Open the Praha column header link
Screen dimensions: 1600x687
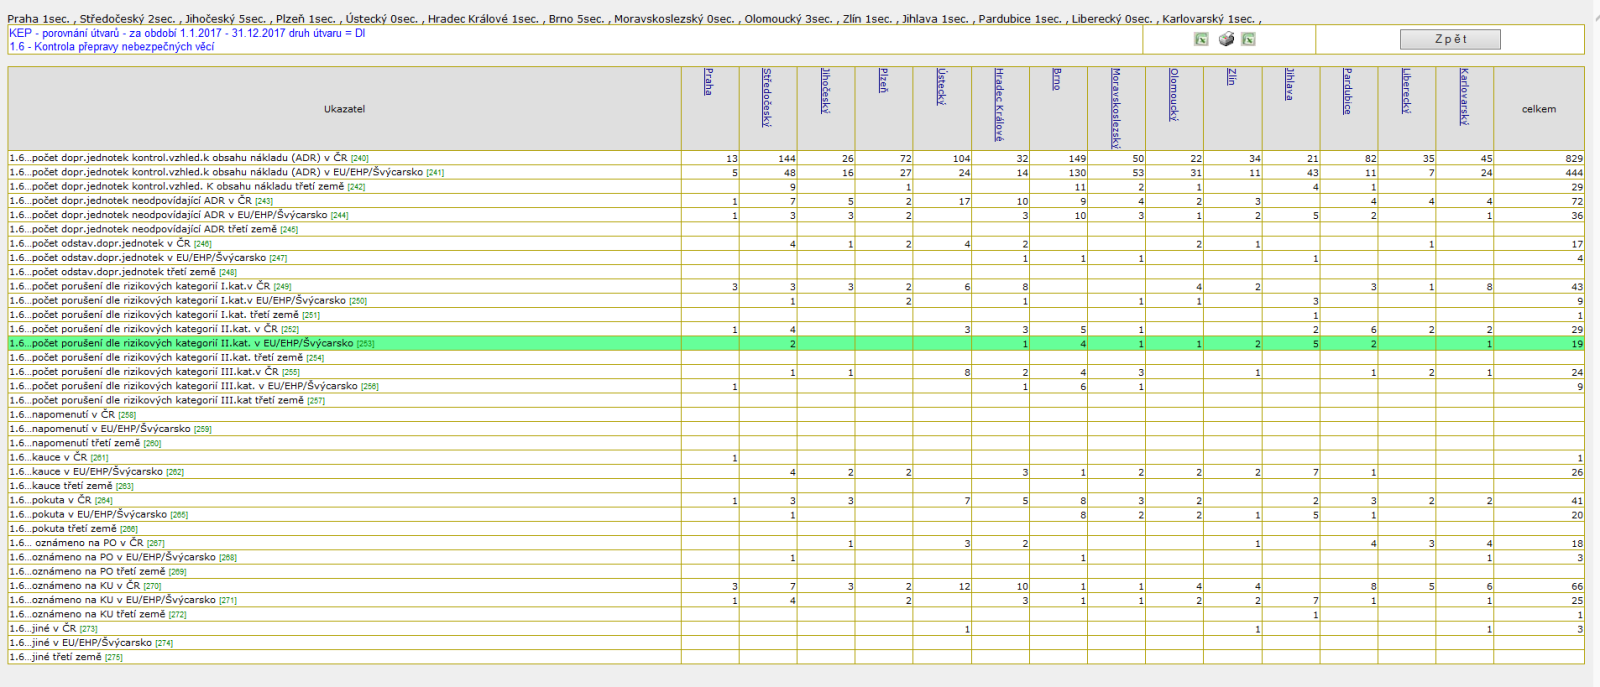pyautogui.click(x=708, y=82)
